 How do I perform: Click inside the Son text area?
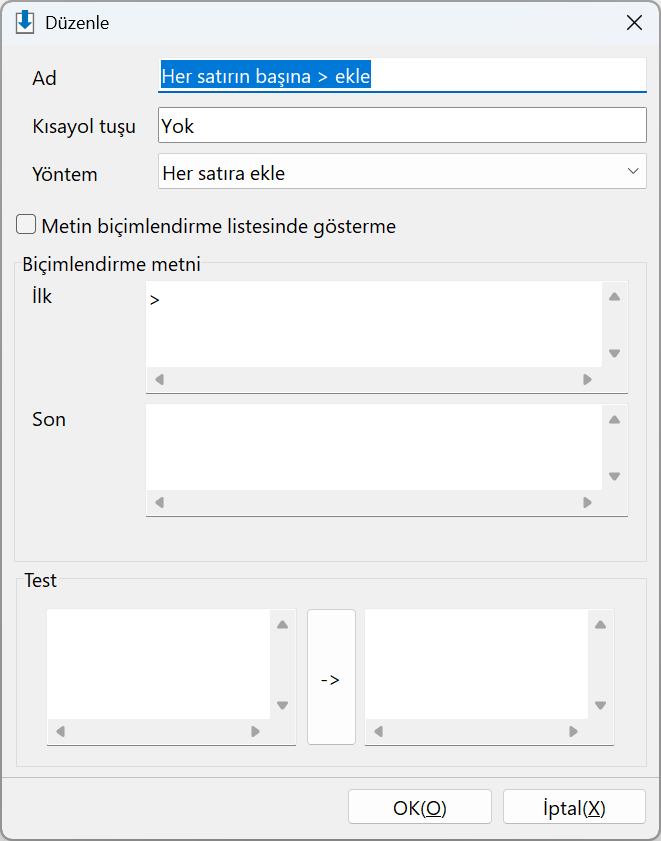tap(373, 447)
